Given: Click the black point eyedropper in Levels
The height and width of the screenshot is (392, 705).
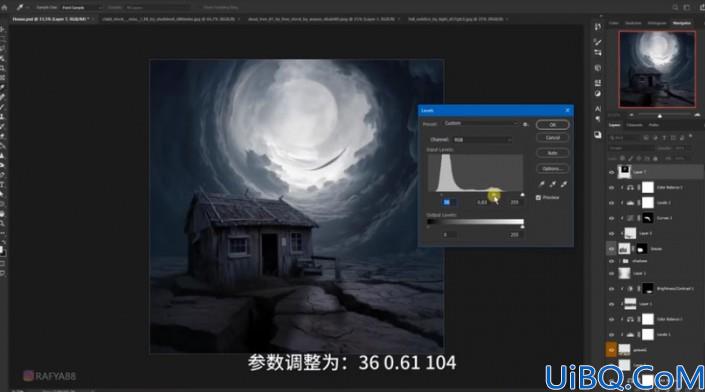Looking at the screenshot, I should 542,184.
